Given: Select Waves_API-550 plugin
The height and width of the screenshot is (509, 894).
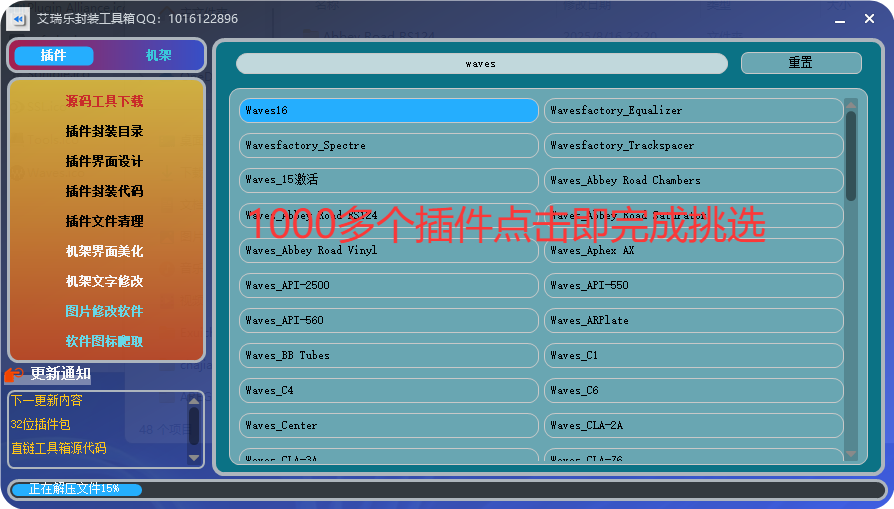Looking at the screenshot, I should 693,286.
